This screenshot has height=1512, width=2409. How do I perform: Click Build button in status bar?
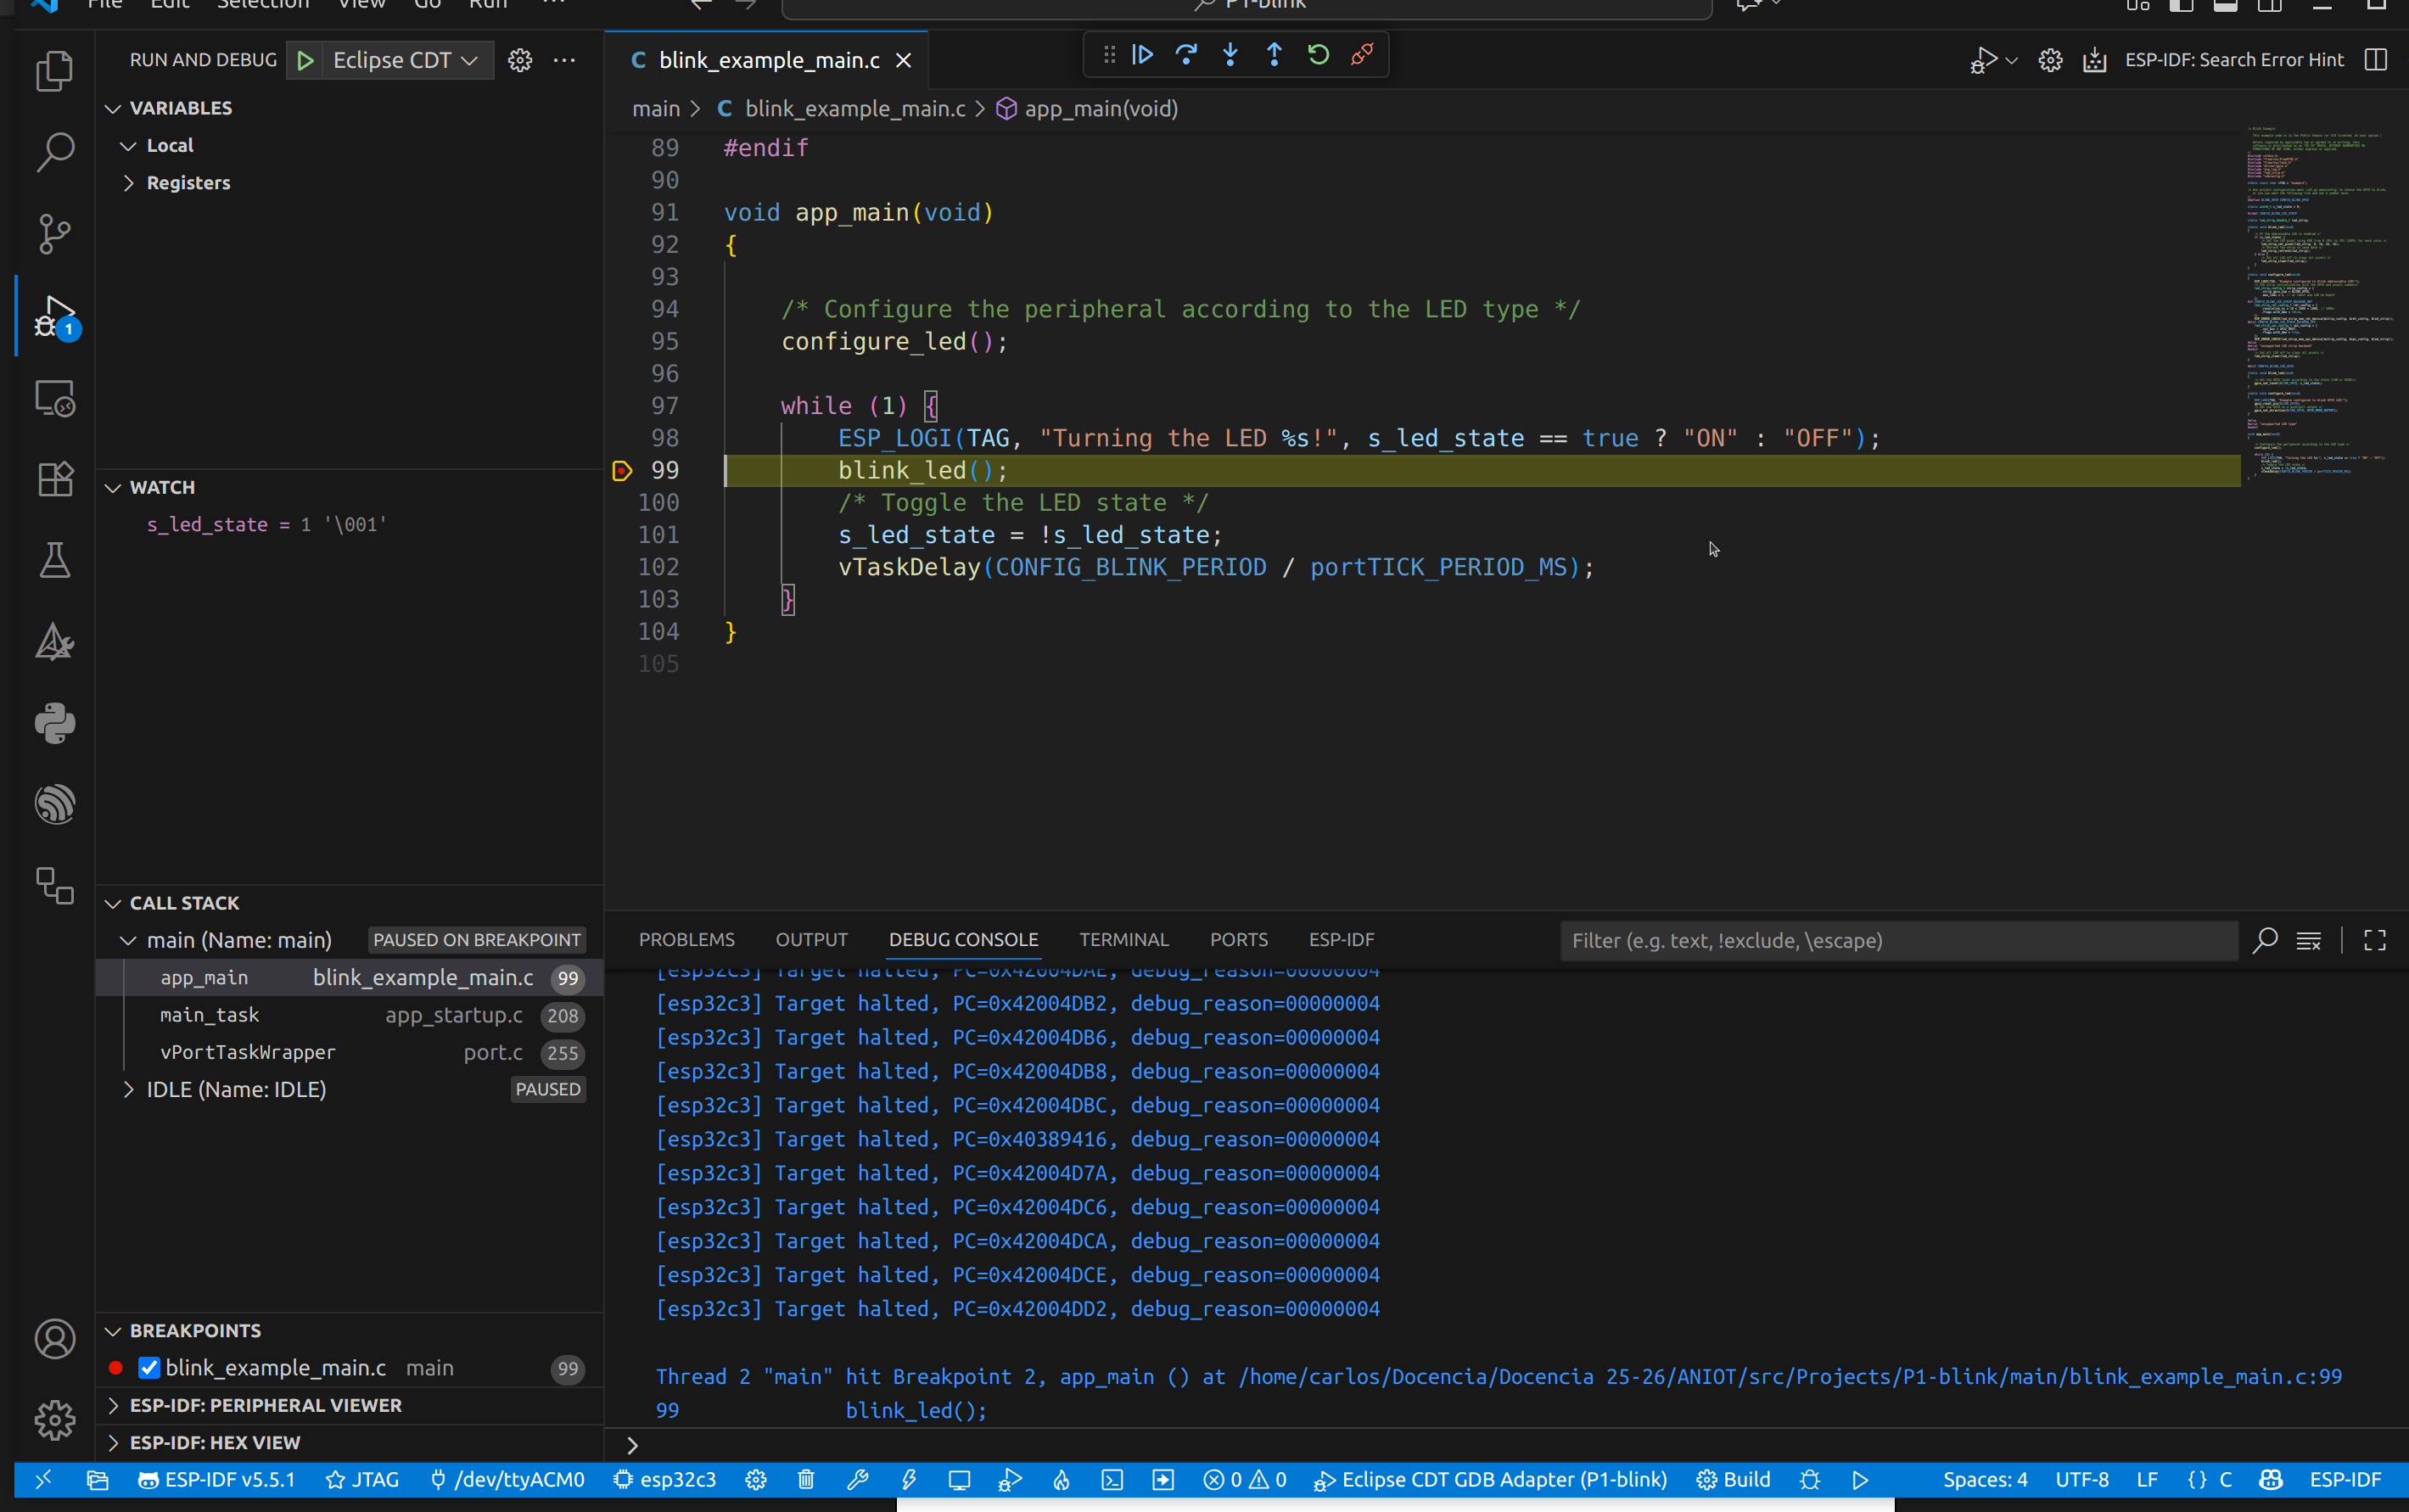tap(1734, 1479)
